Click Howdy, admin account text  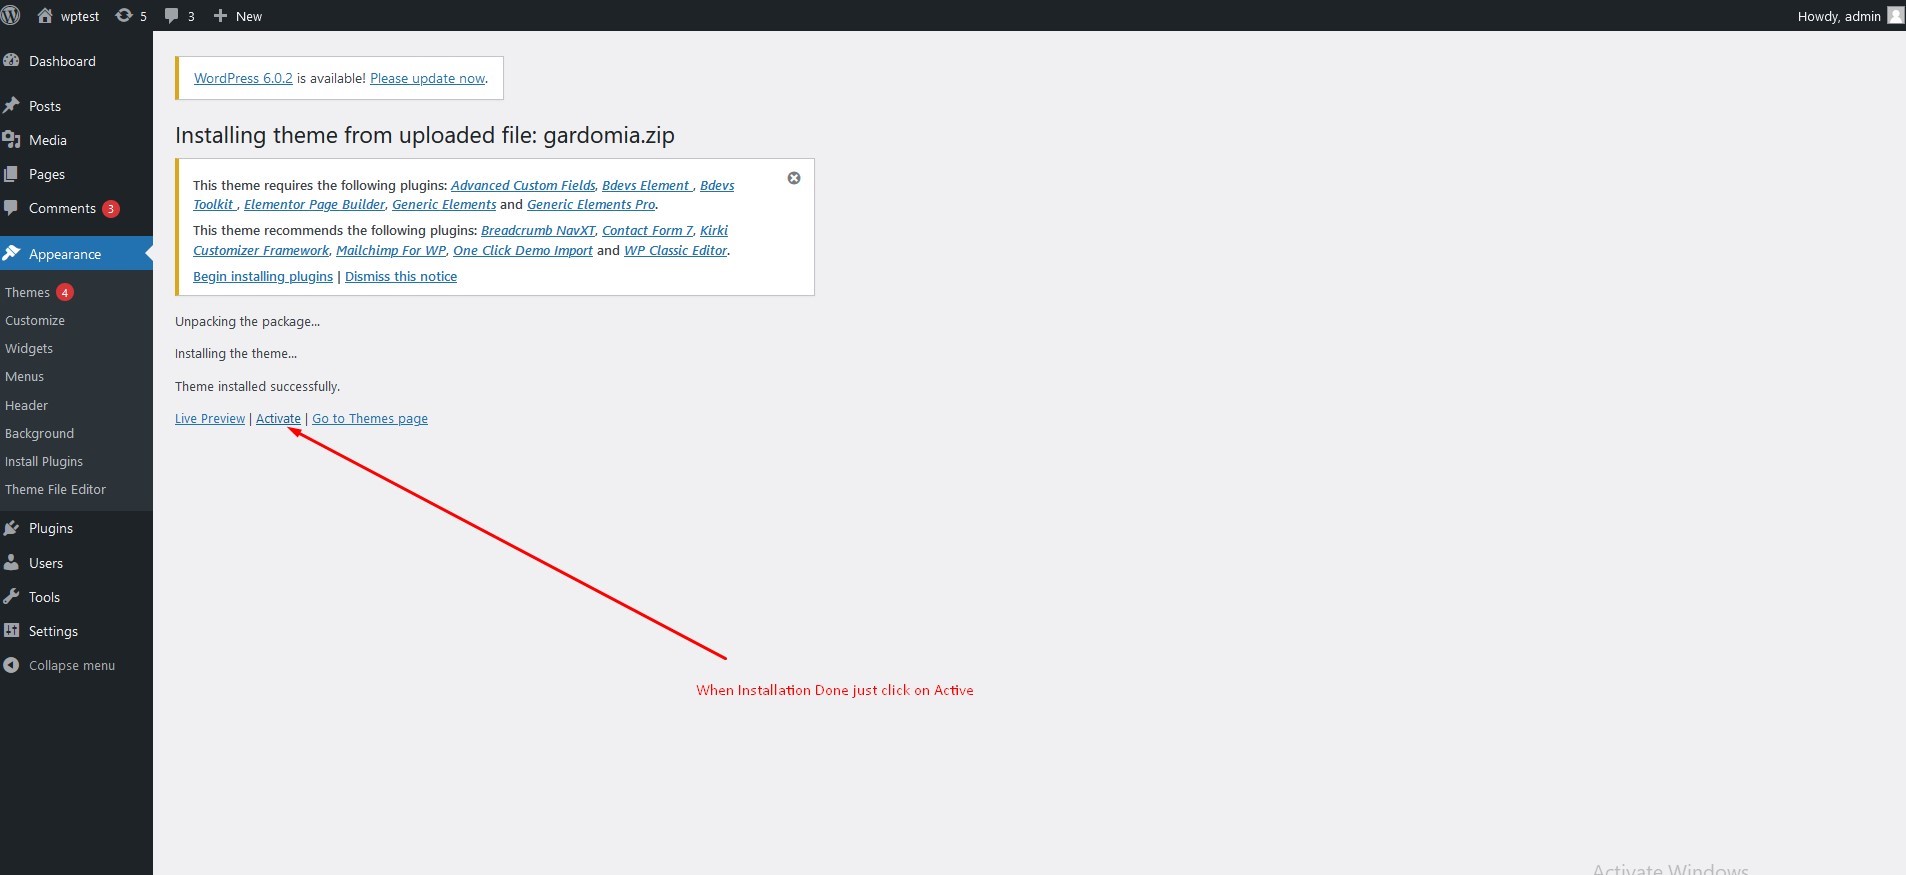pyautogui.click(x=1839, y=16)
